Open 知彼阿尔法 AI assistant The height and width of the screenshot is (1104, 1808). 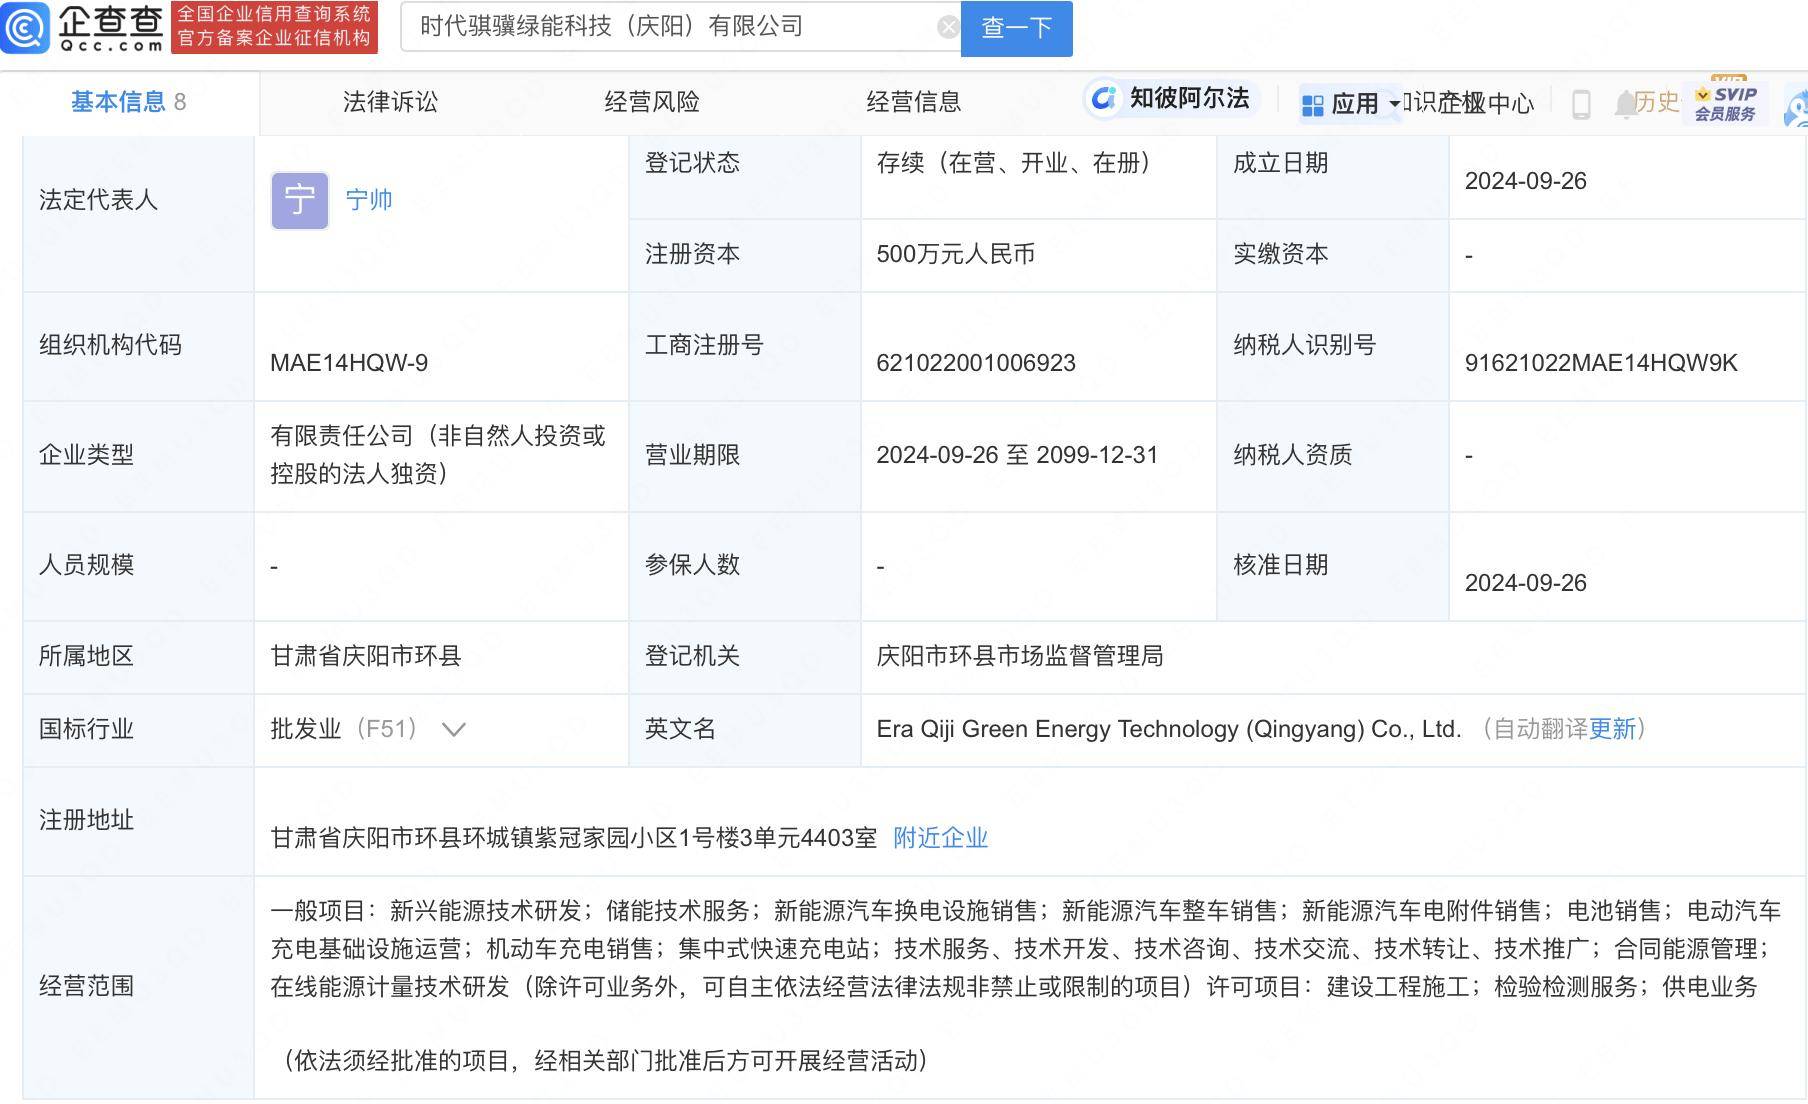point(1170,98)
